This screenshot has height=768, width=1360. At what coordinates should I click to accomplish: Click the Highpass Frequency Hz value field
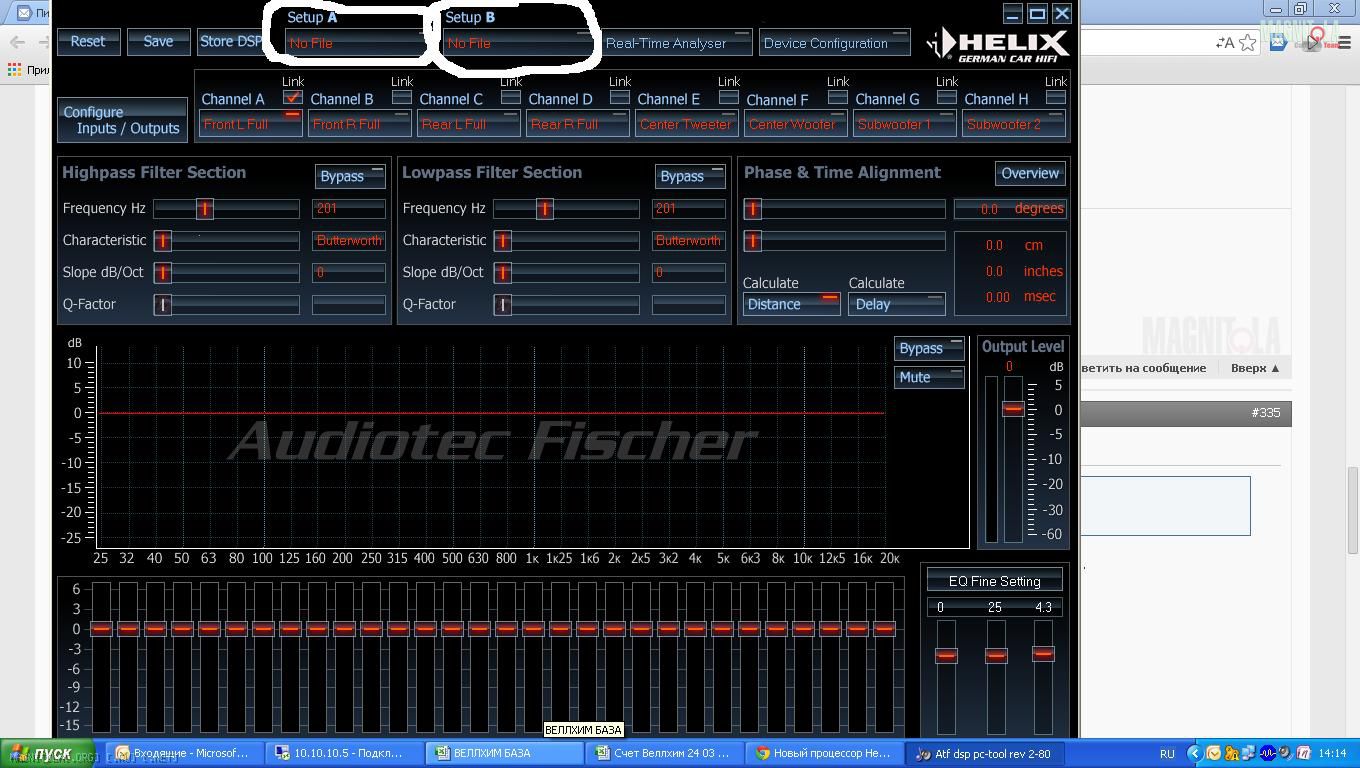point(348,208)
